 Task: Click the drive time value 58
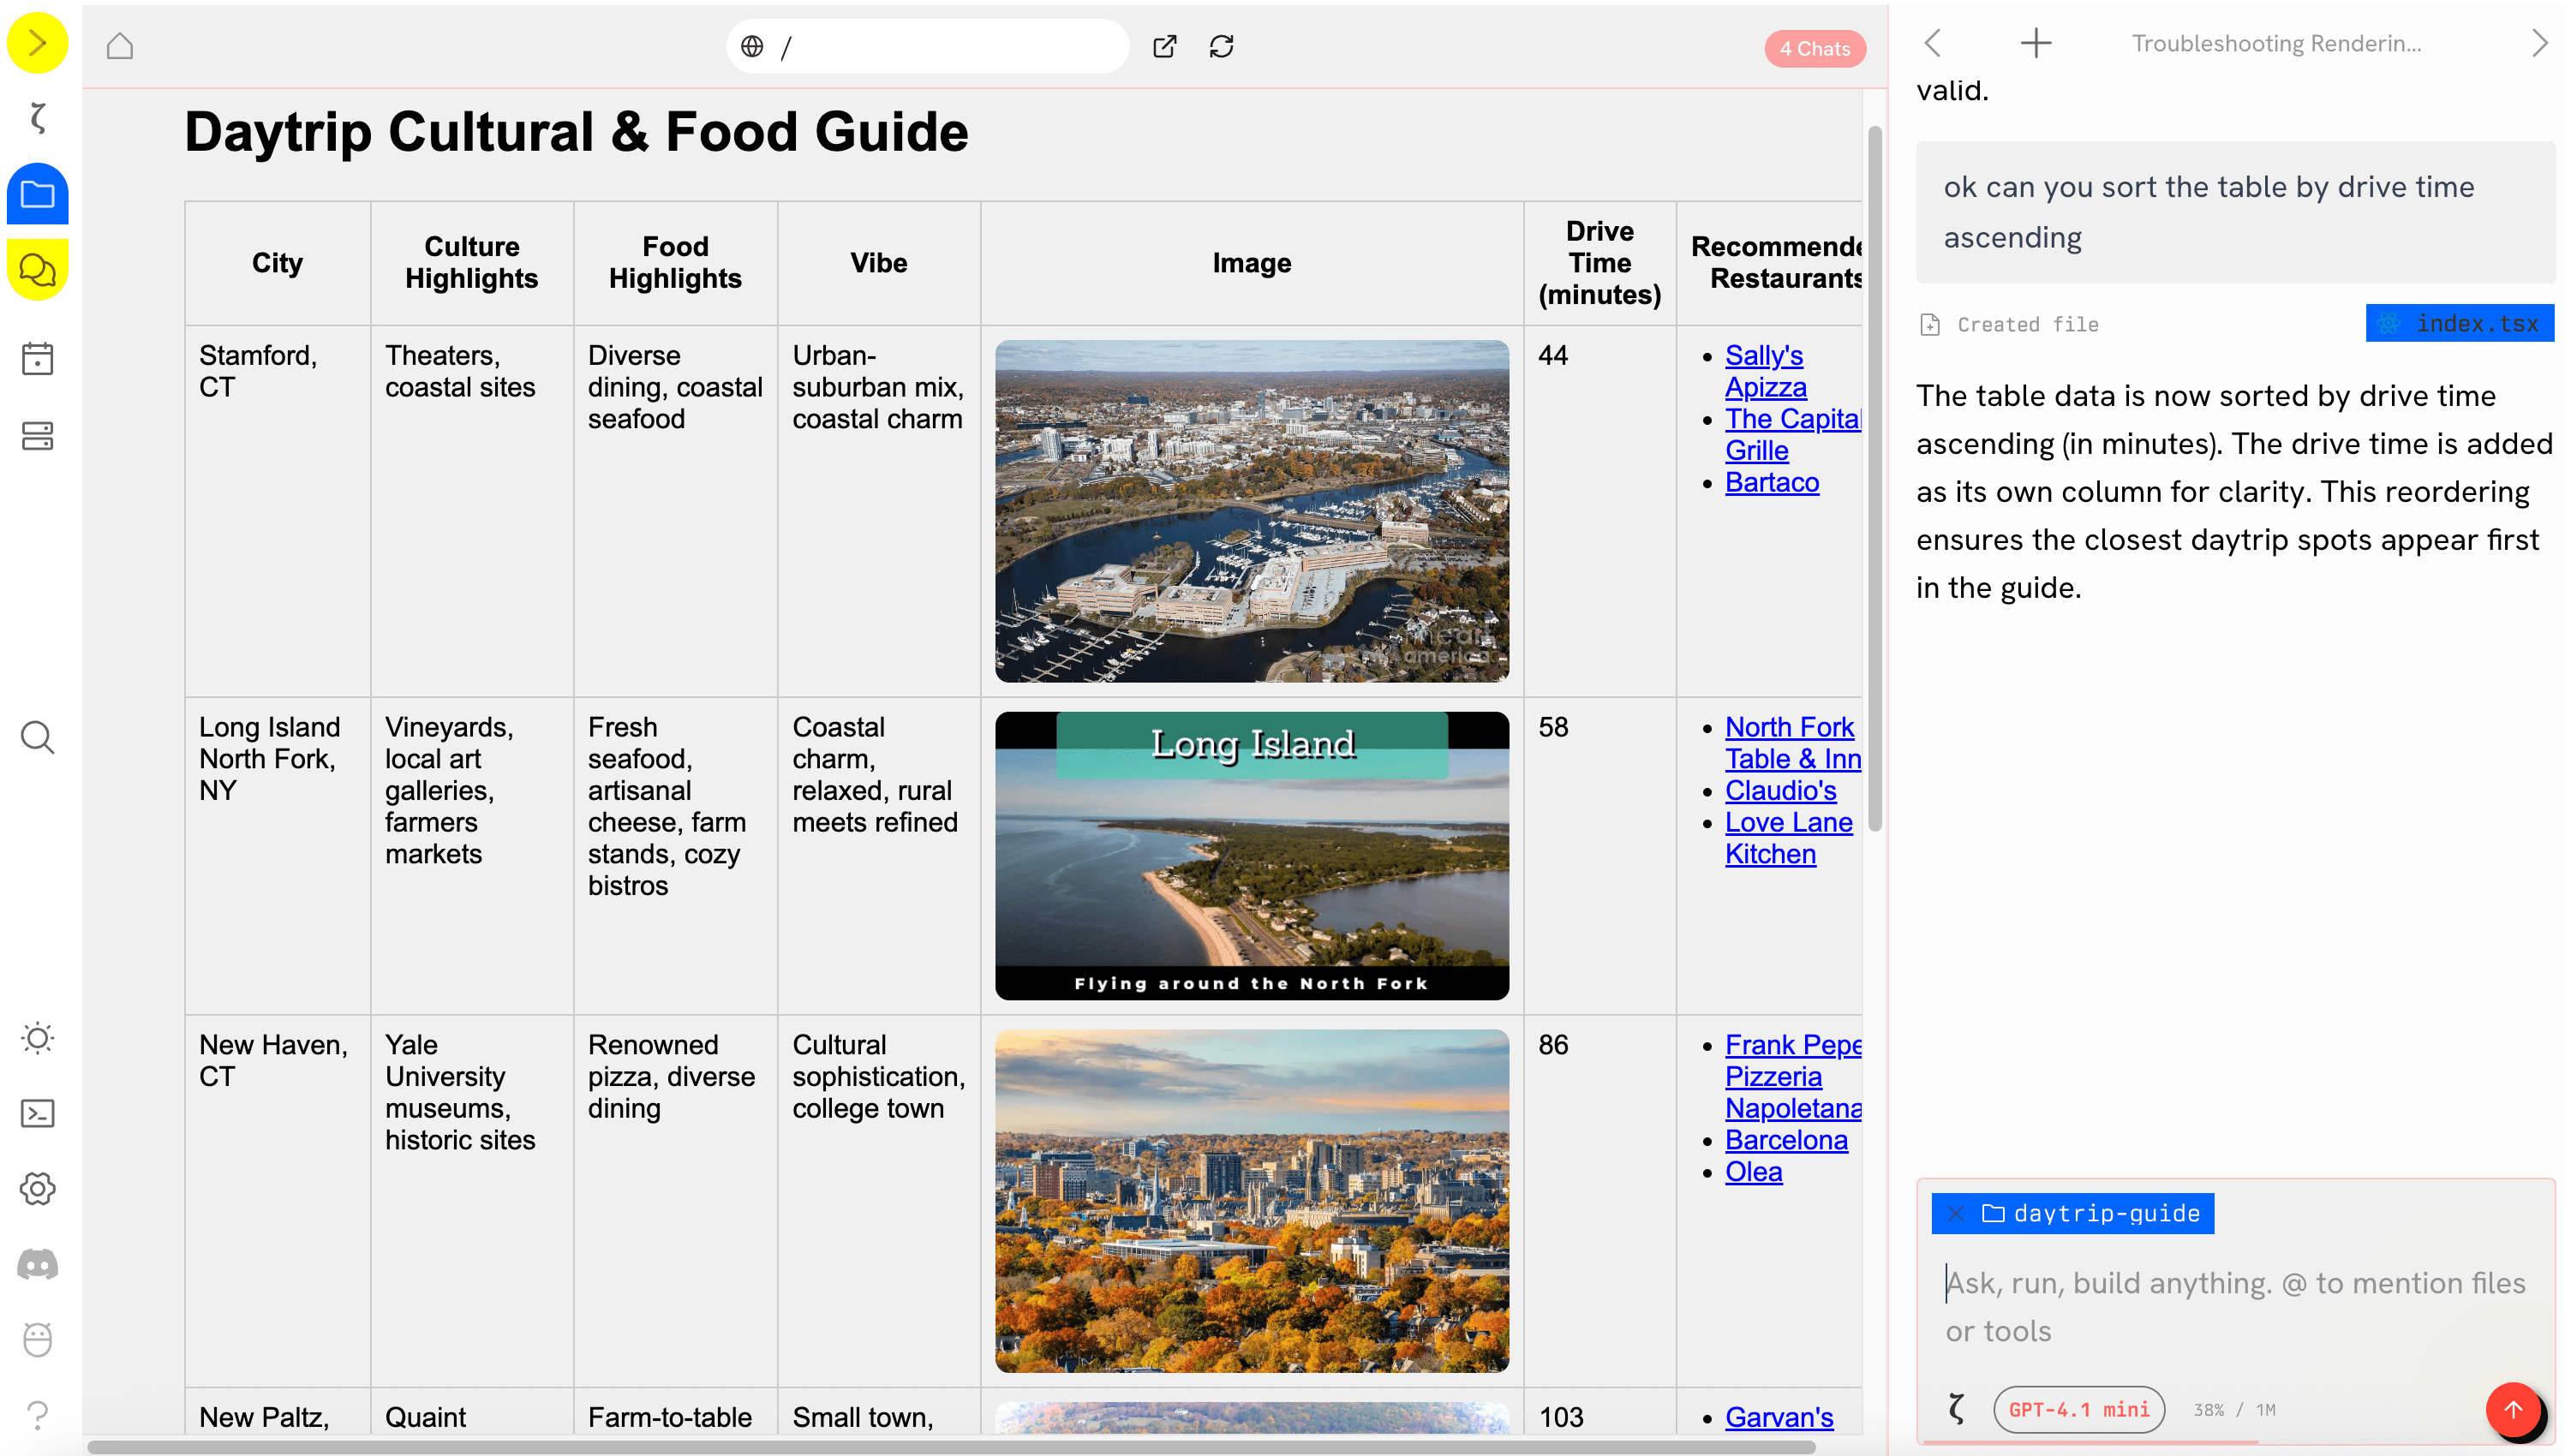pyautogui.click(x=1553, y=727)
